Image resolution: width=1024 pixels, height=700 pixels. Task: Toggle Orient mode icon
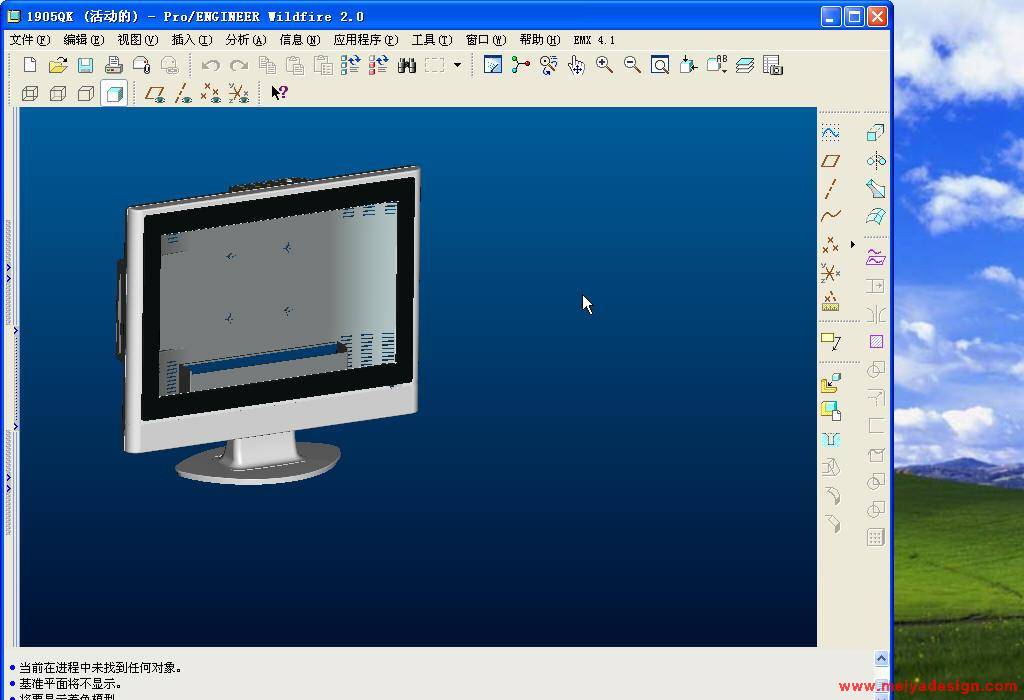549,65
